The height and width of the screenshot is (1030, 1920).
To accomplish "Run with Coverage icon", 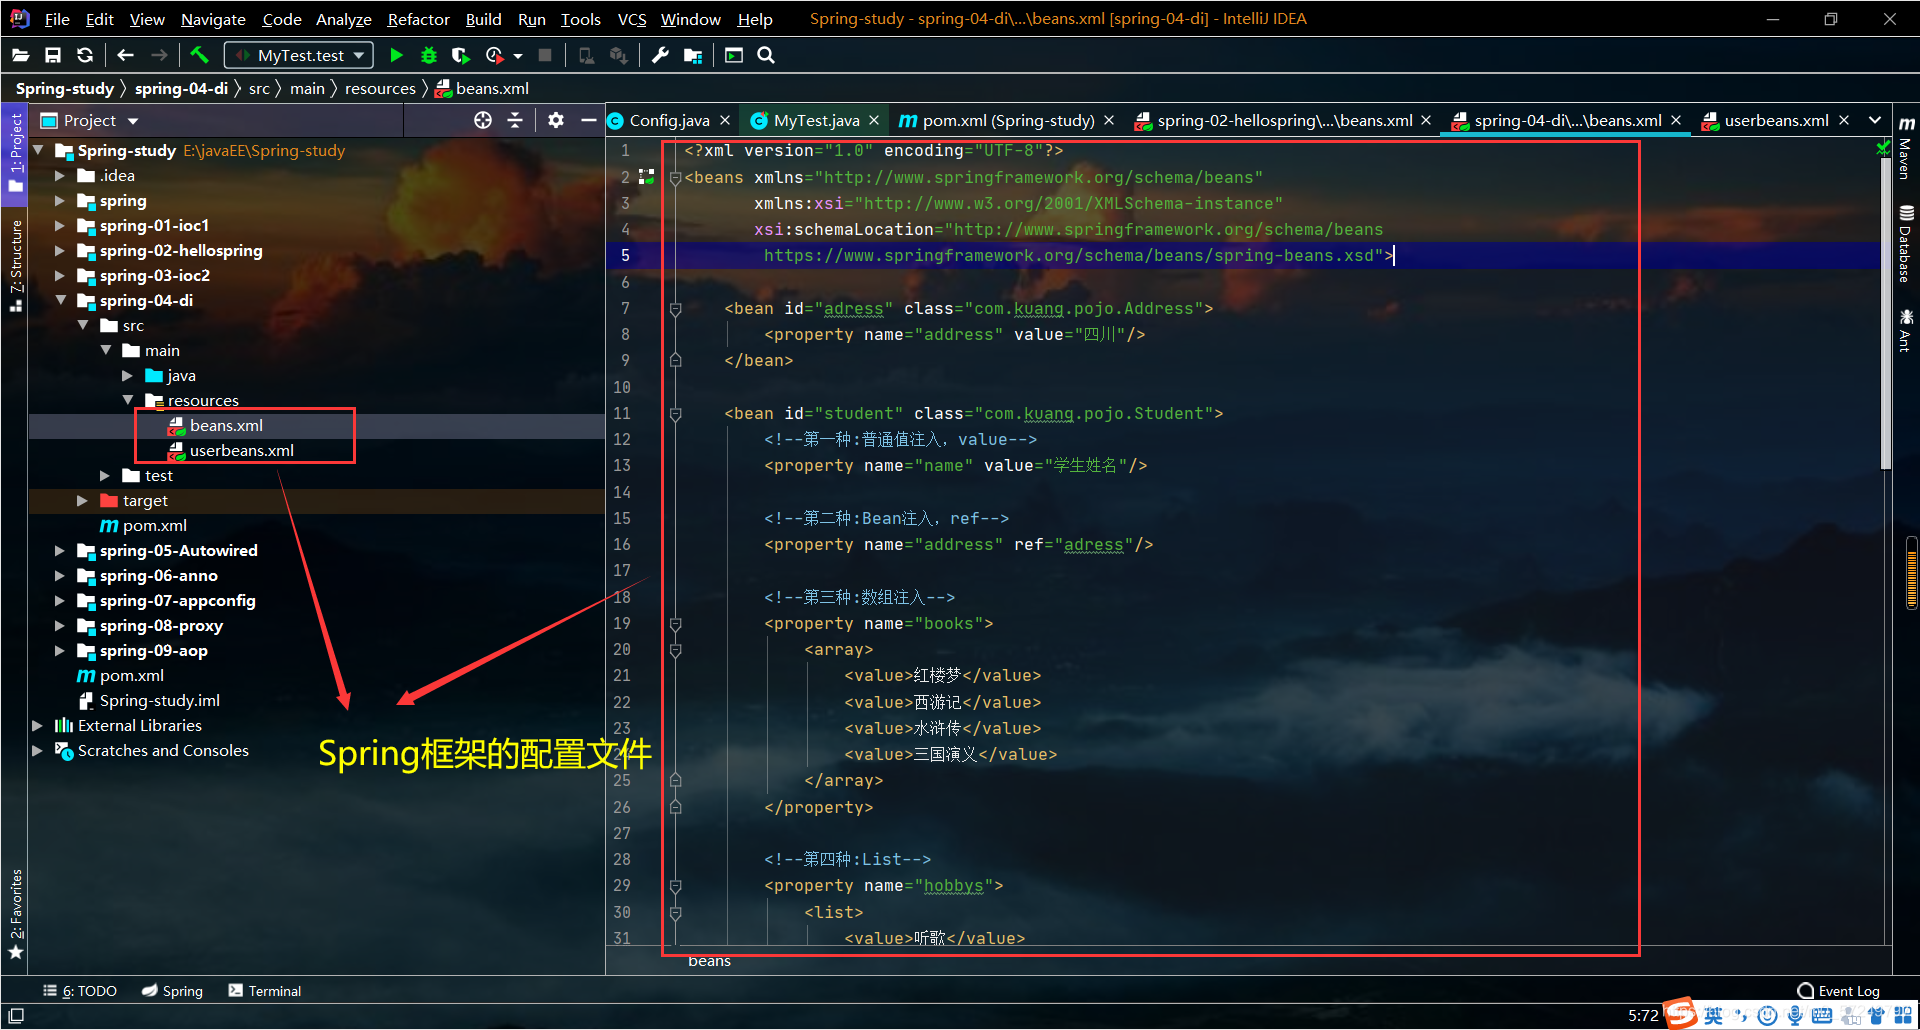I will pyautogui.click(x=461, y=56).
